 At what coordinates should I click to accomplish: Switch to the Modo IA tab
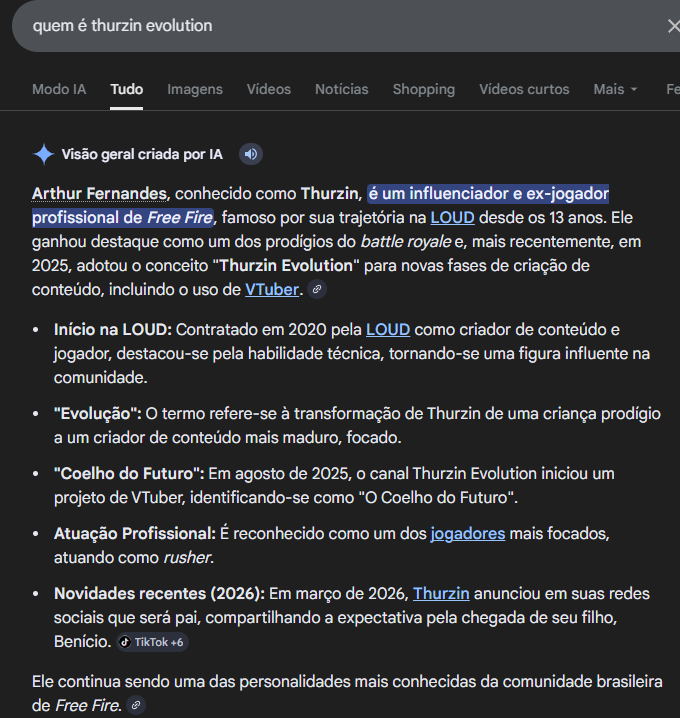(x=59, y=89)
